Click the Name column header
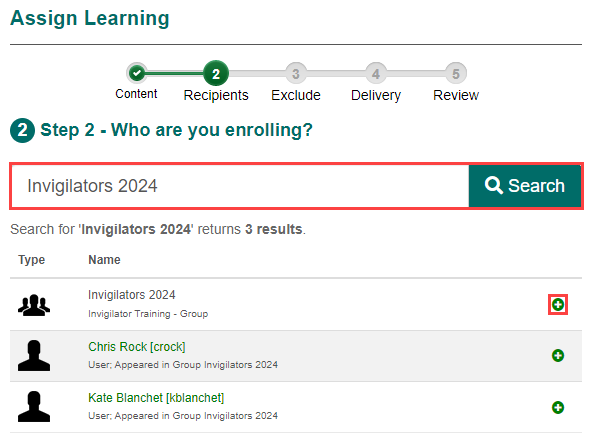Viewport: 590px width, 438px height. [104, 260]
